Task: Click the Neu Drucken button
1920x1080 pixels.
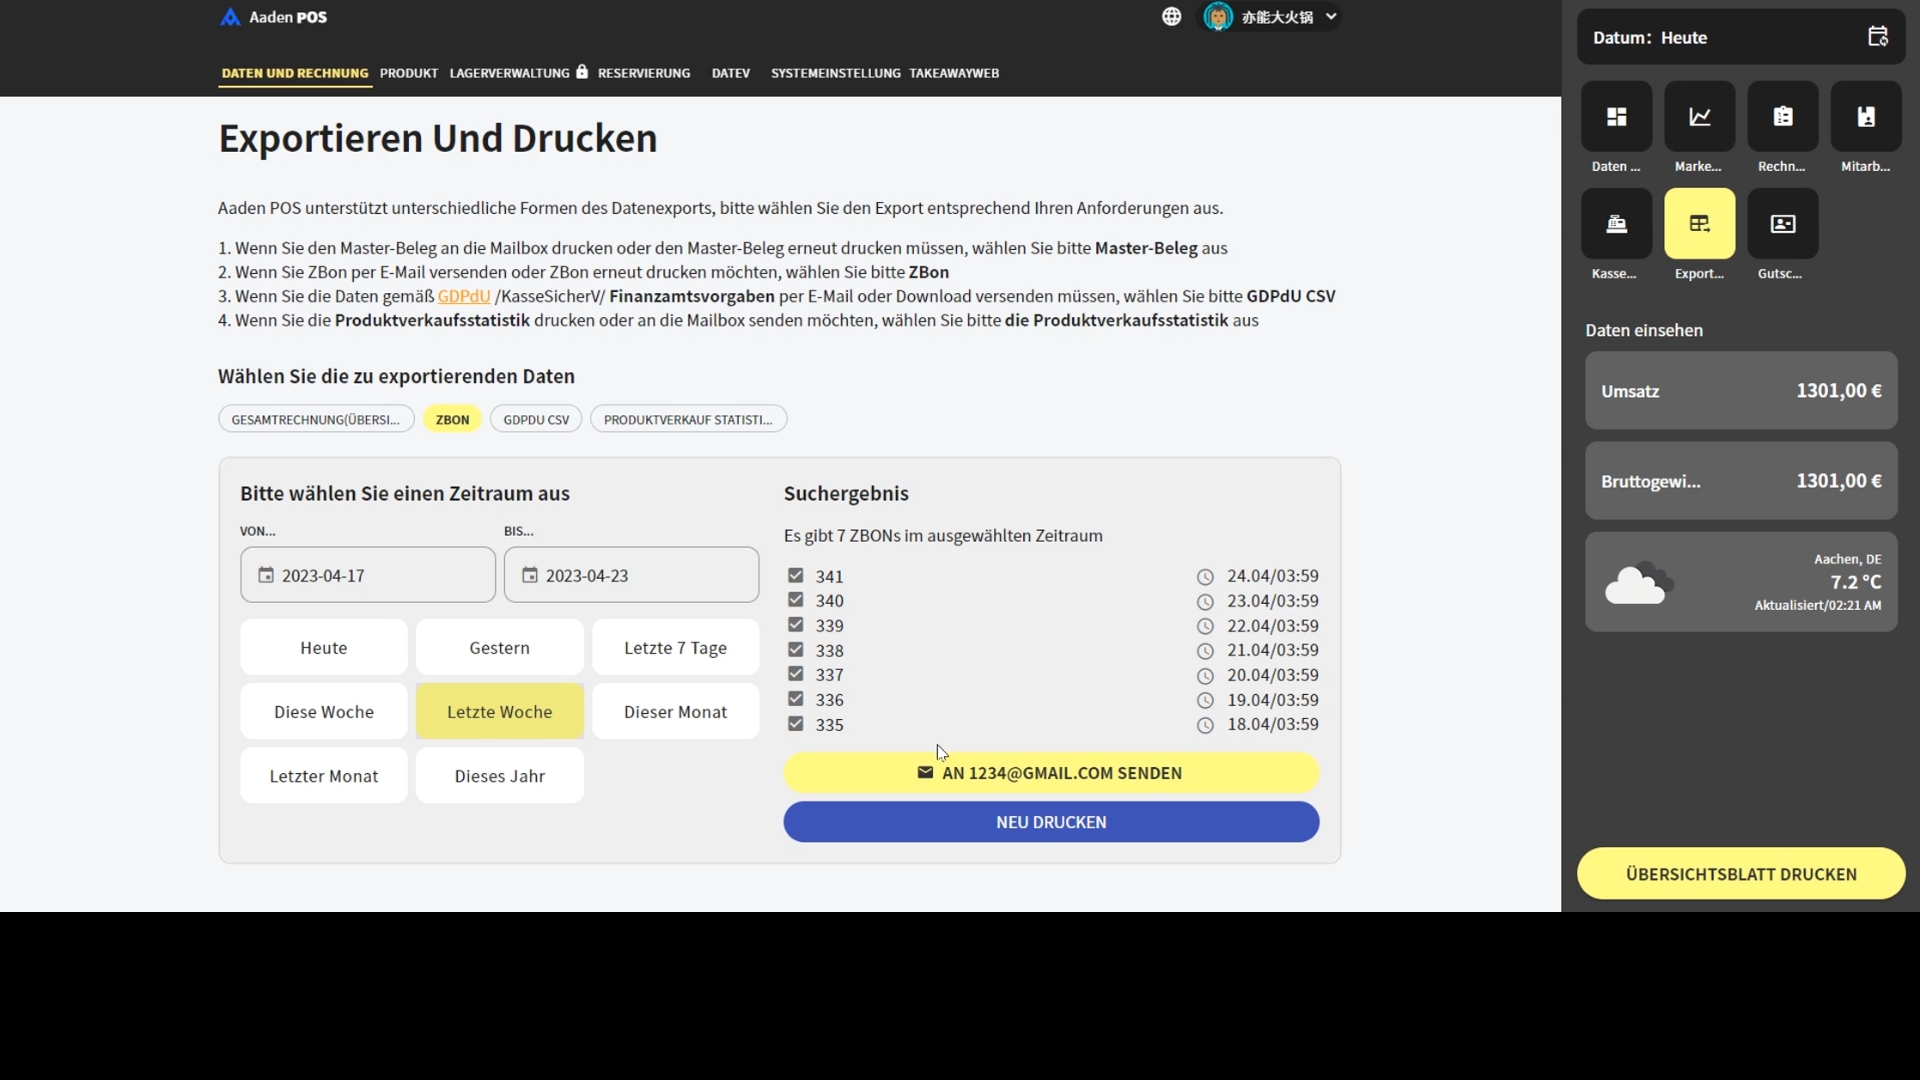Action: pos(1050,822)
